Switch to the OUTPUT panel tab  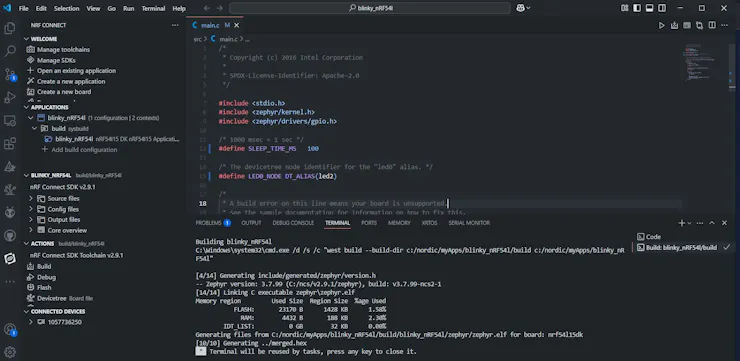[x=251, y=223]
